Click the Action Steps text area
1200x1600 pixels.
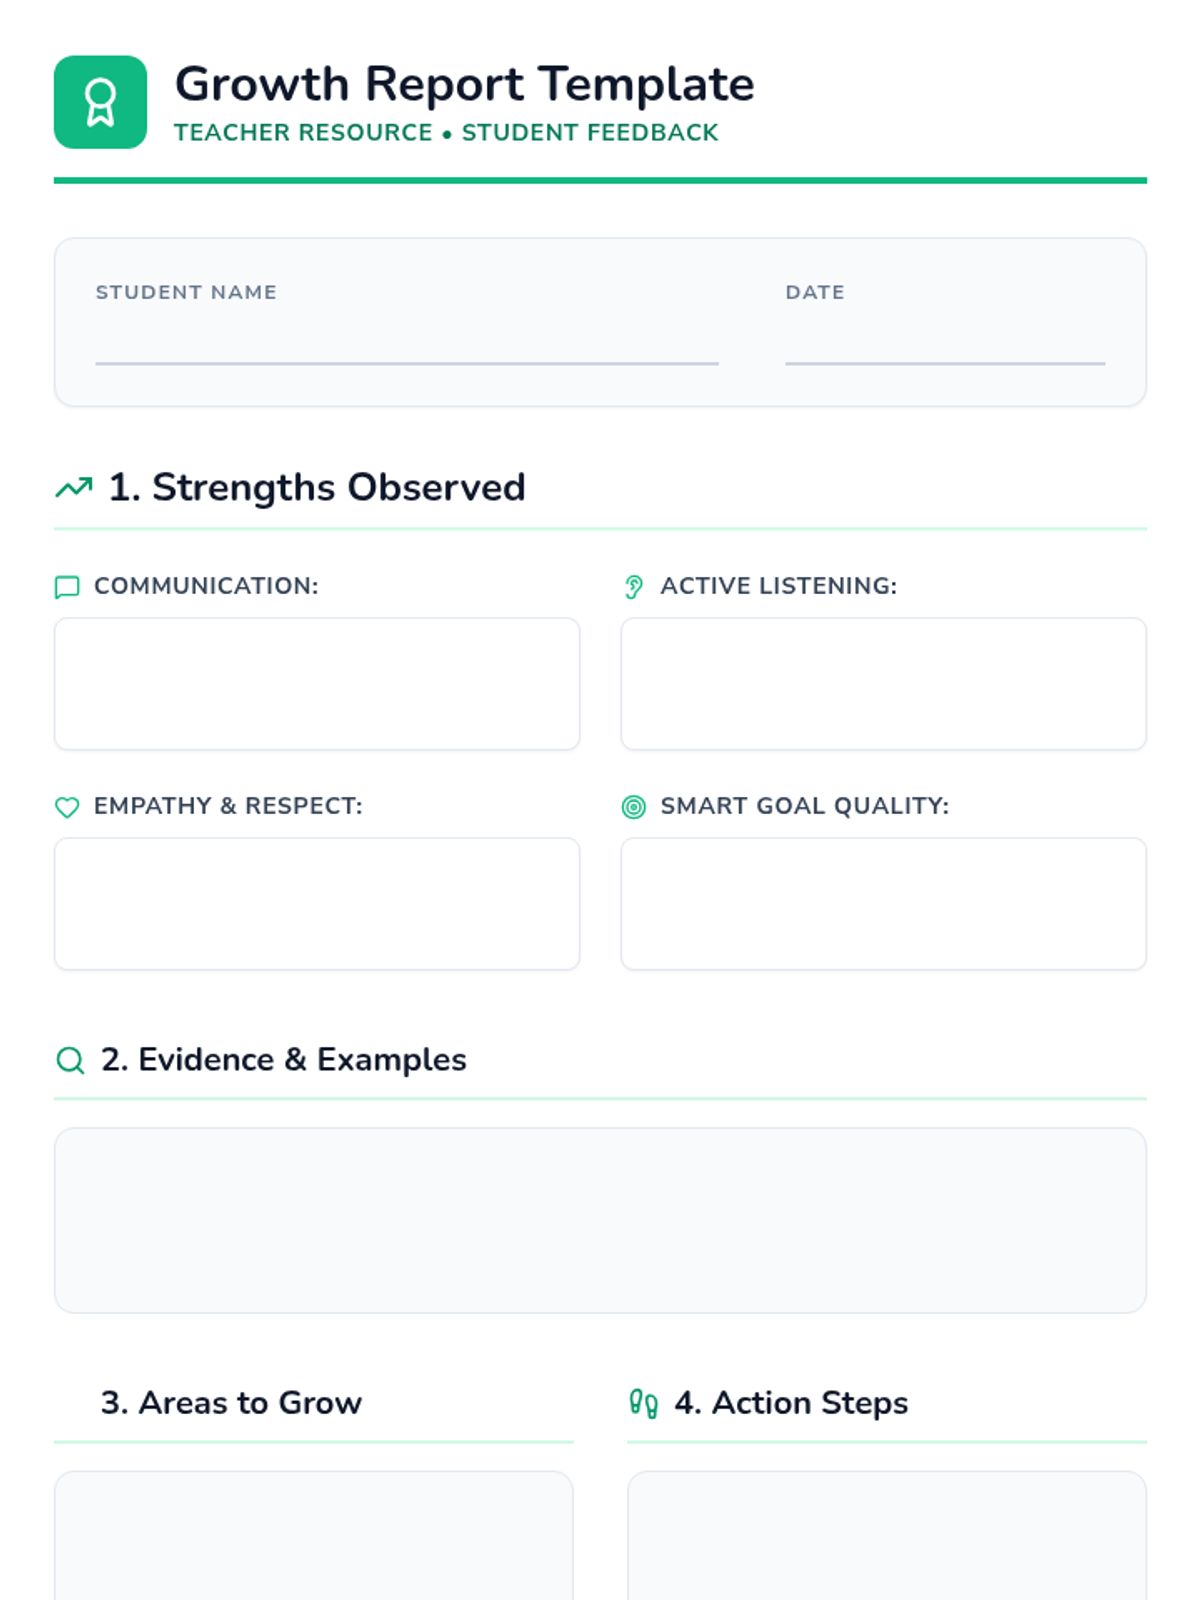tap(886, 1535)
